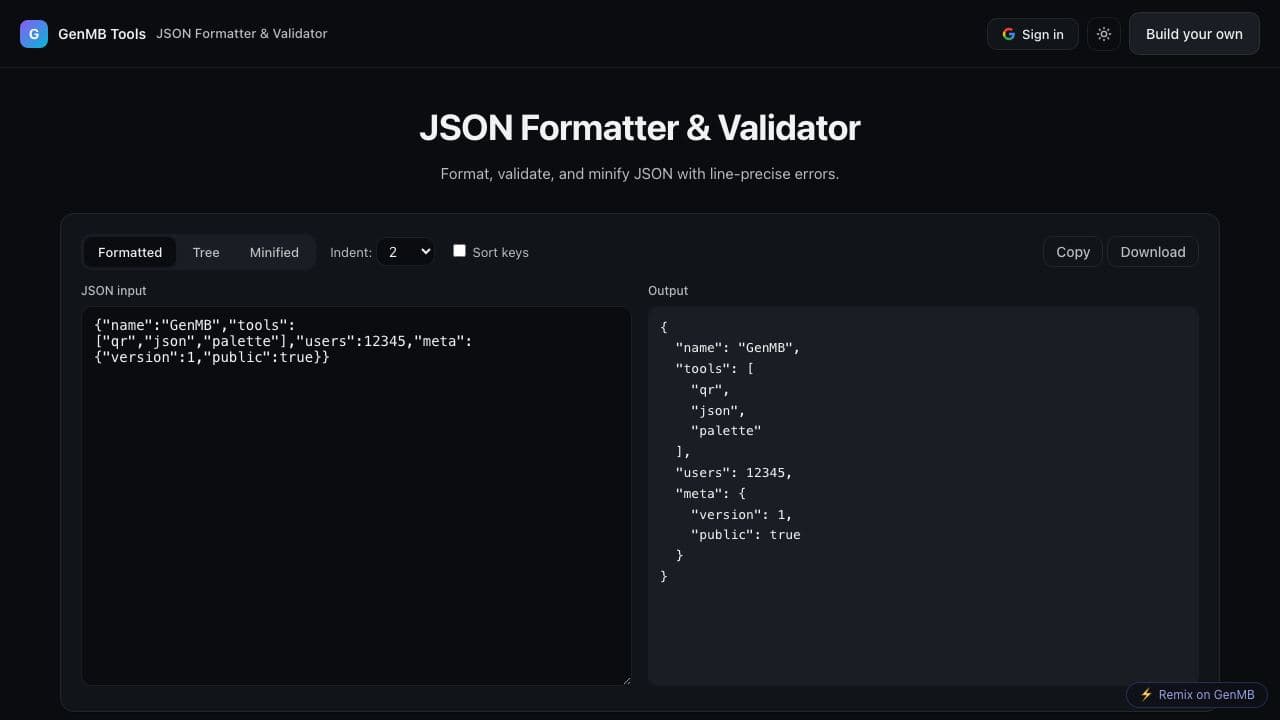This screenshot has height=720, width=1280.
Task: Click the lightning bolt Remix icon
Action: point(1146,695)
